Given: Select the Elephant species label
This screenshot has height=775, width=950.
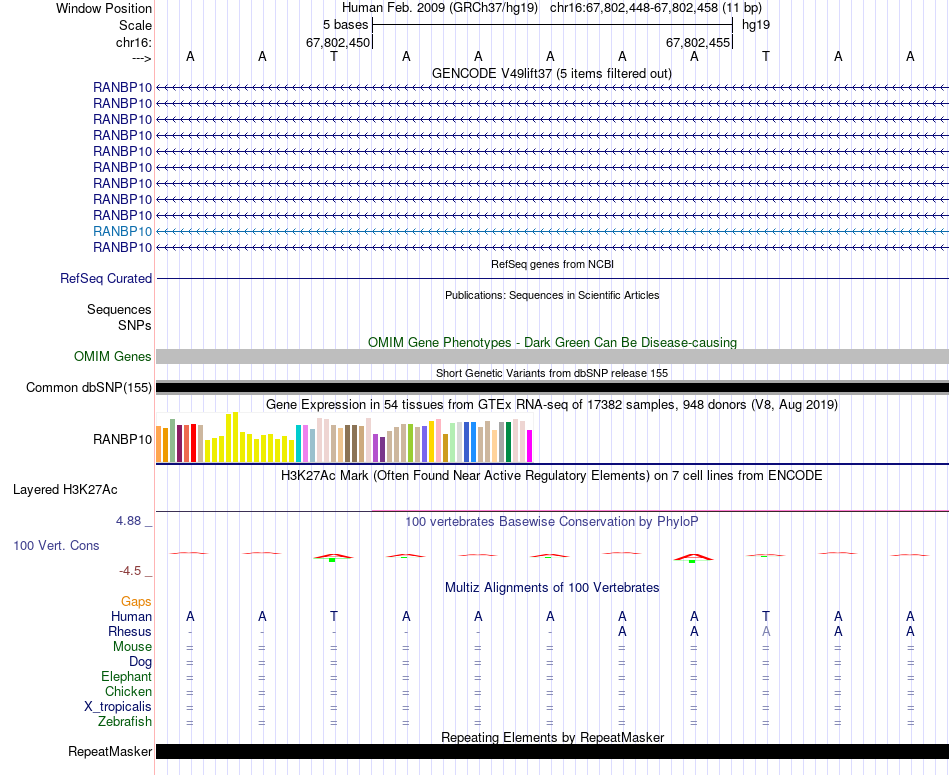Looking at the screenshot, I should coord(126,676).
